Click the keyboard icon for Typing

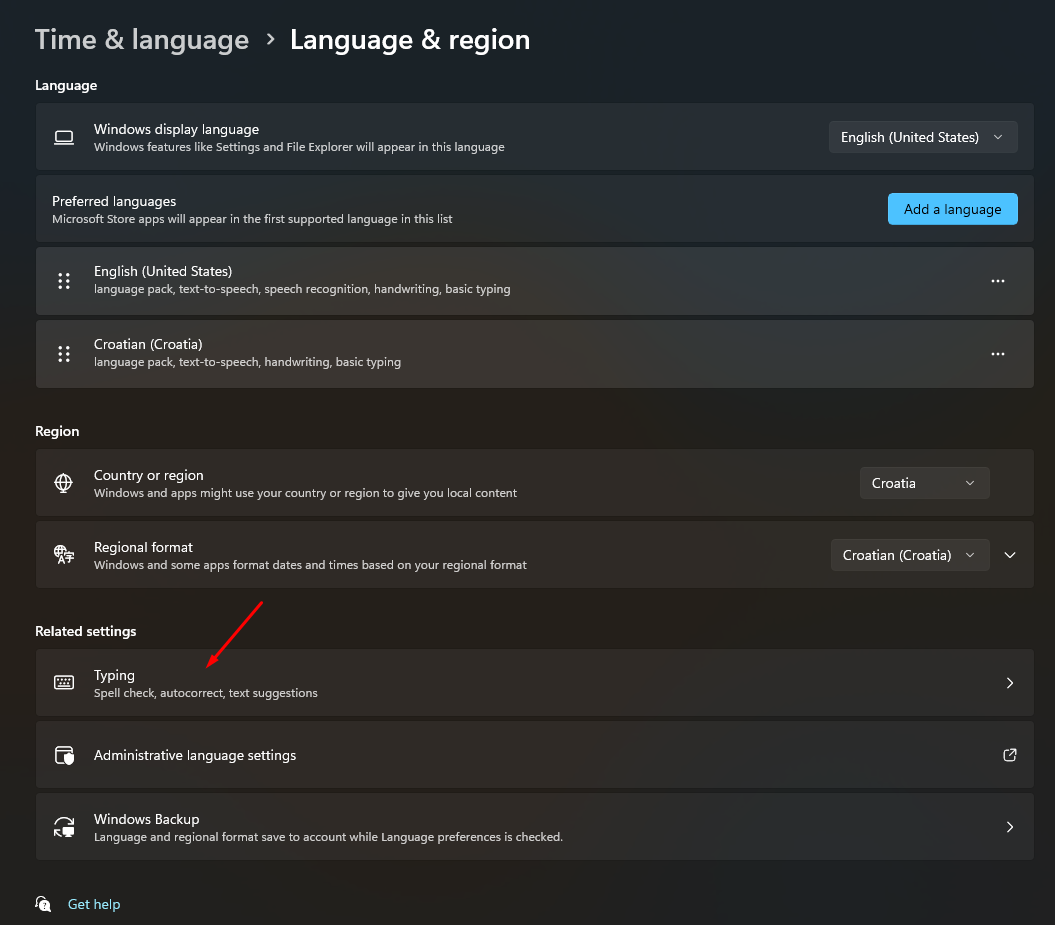[x=64, y=683]
